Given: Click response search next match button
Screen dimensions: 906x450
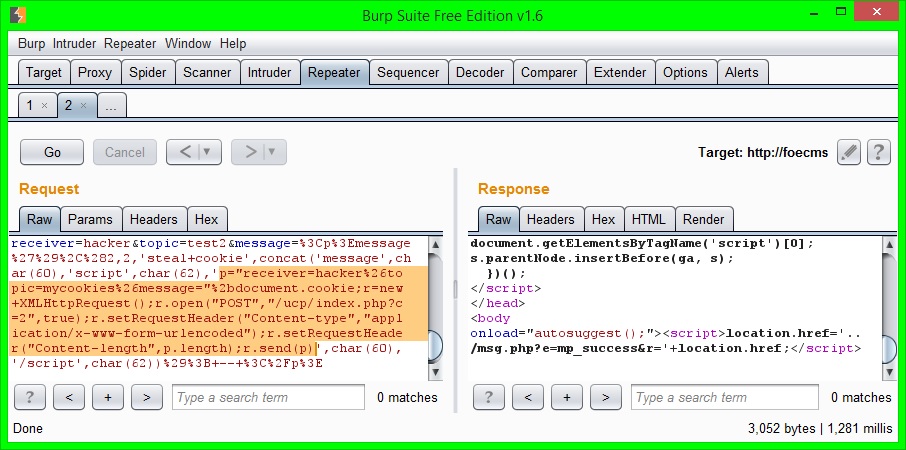Looking at the screenshot, I should [x=606, y=397].
